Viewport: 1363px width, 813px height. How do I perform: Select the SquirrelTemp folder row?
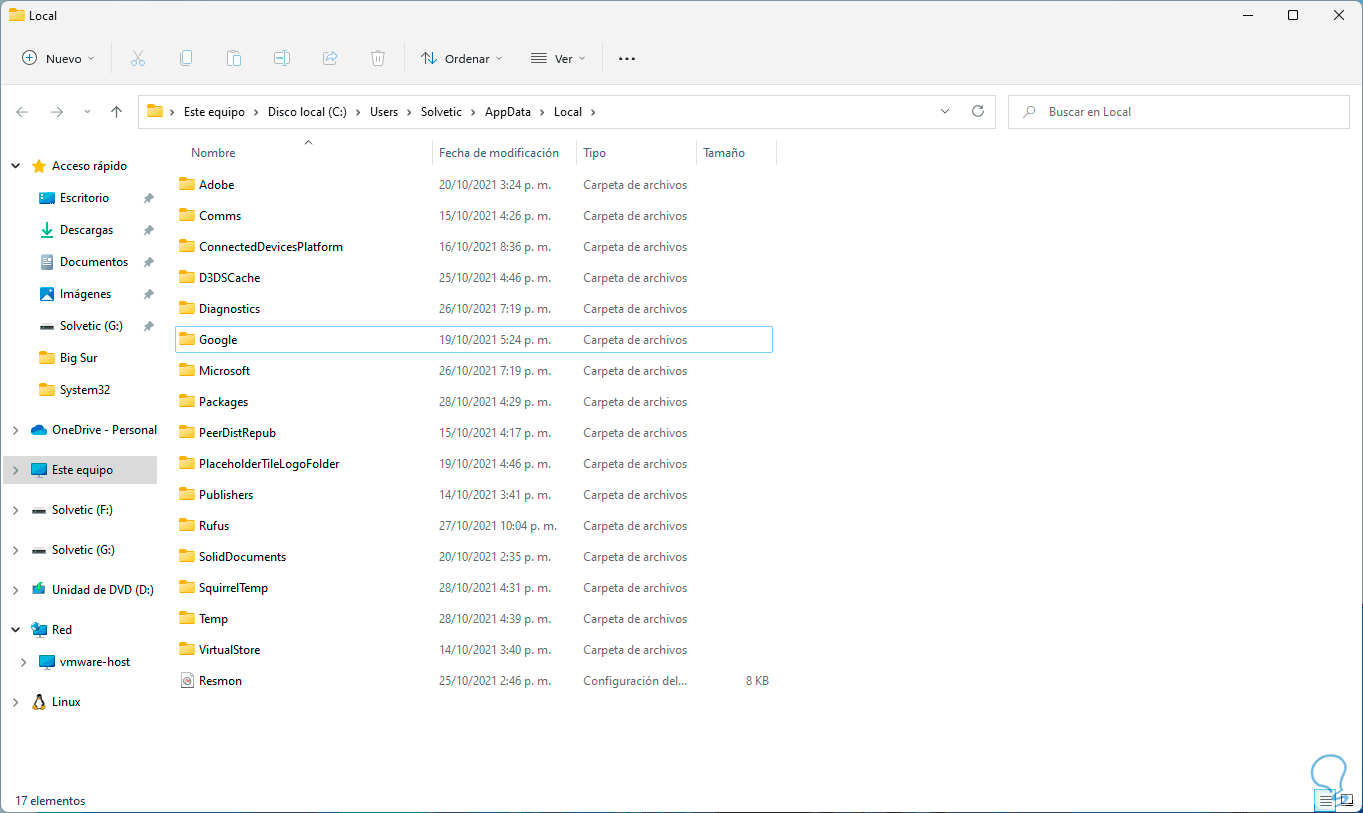(474, 588)
